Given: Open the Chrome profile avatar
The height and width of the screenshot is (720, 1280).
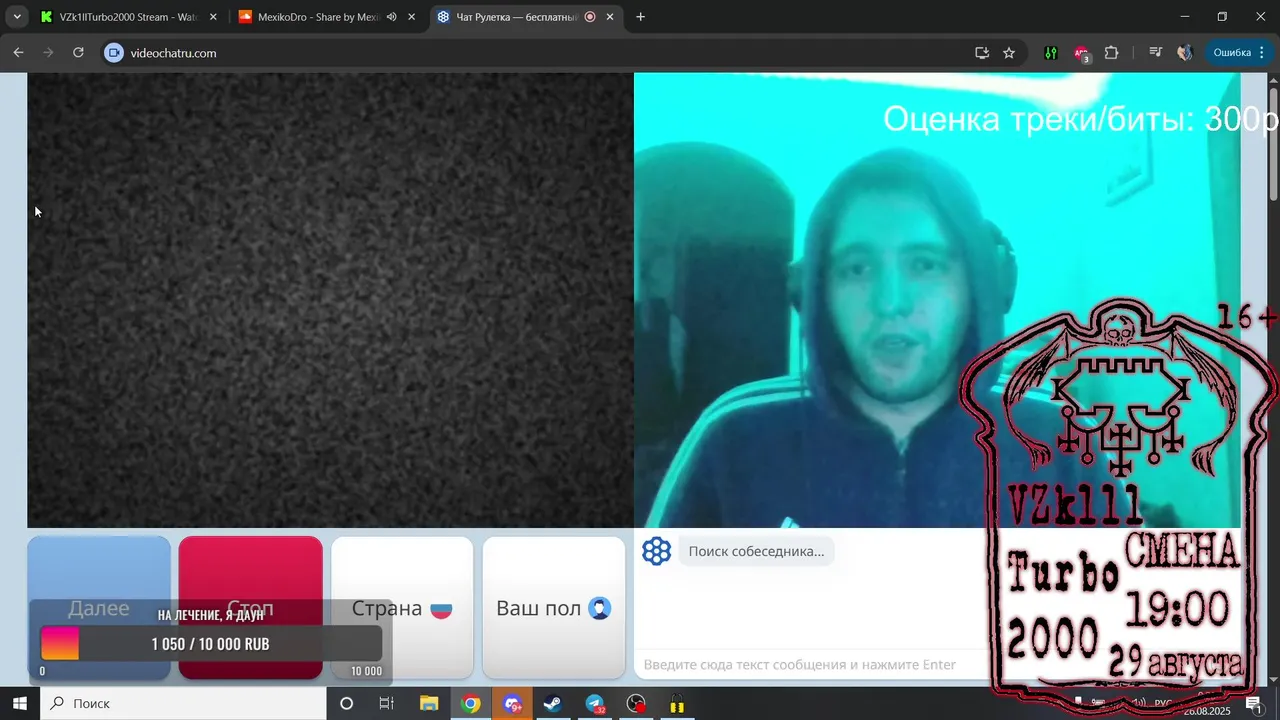Looking at the screenshot, I should coord(1185,53).
